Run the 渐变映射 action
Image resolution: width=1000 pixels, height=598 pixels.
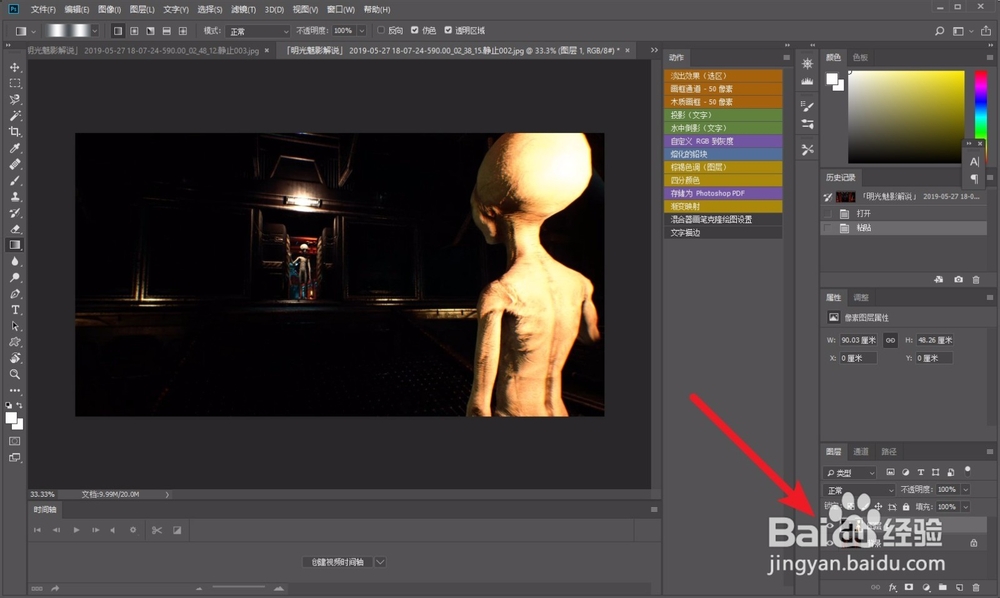click(x=723, y=207)
